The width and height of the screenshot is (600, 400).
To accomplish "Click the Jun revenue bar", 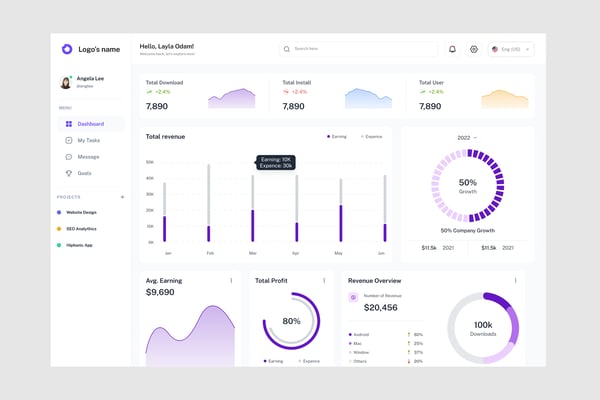I will 385,208.
